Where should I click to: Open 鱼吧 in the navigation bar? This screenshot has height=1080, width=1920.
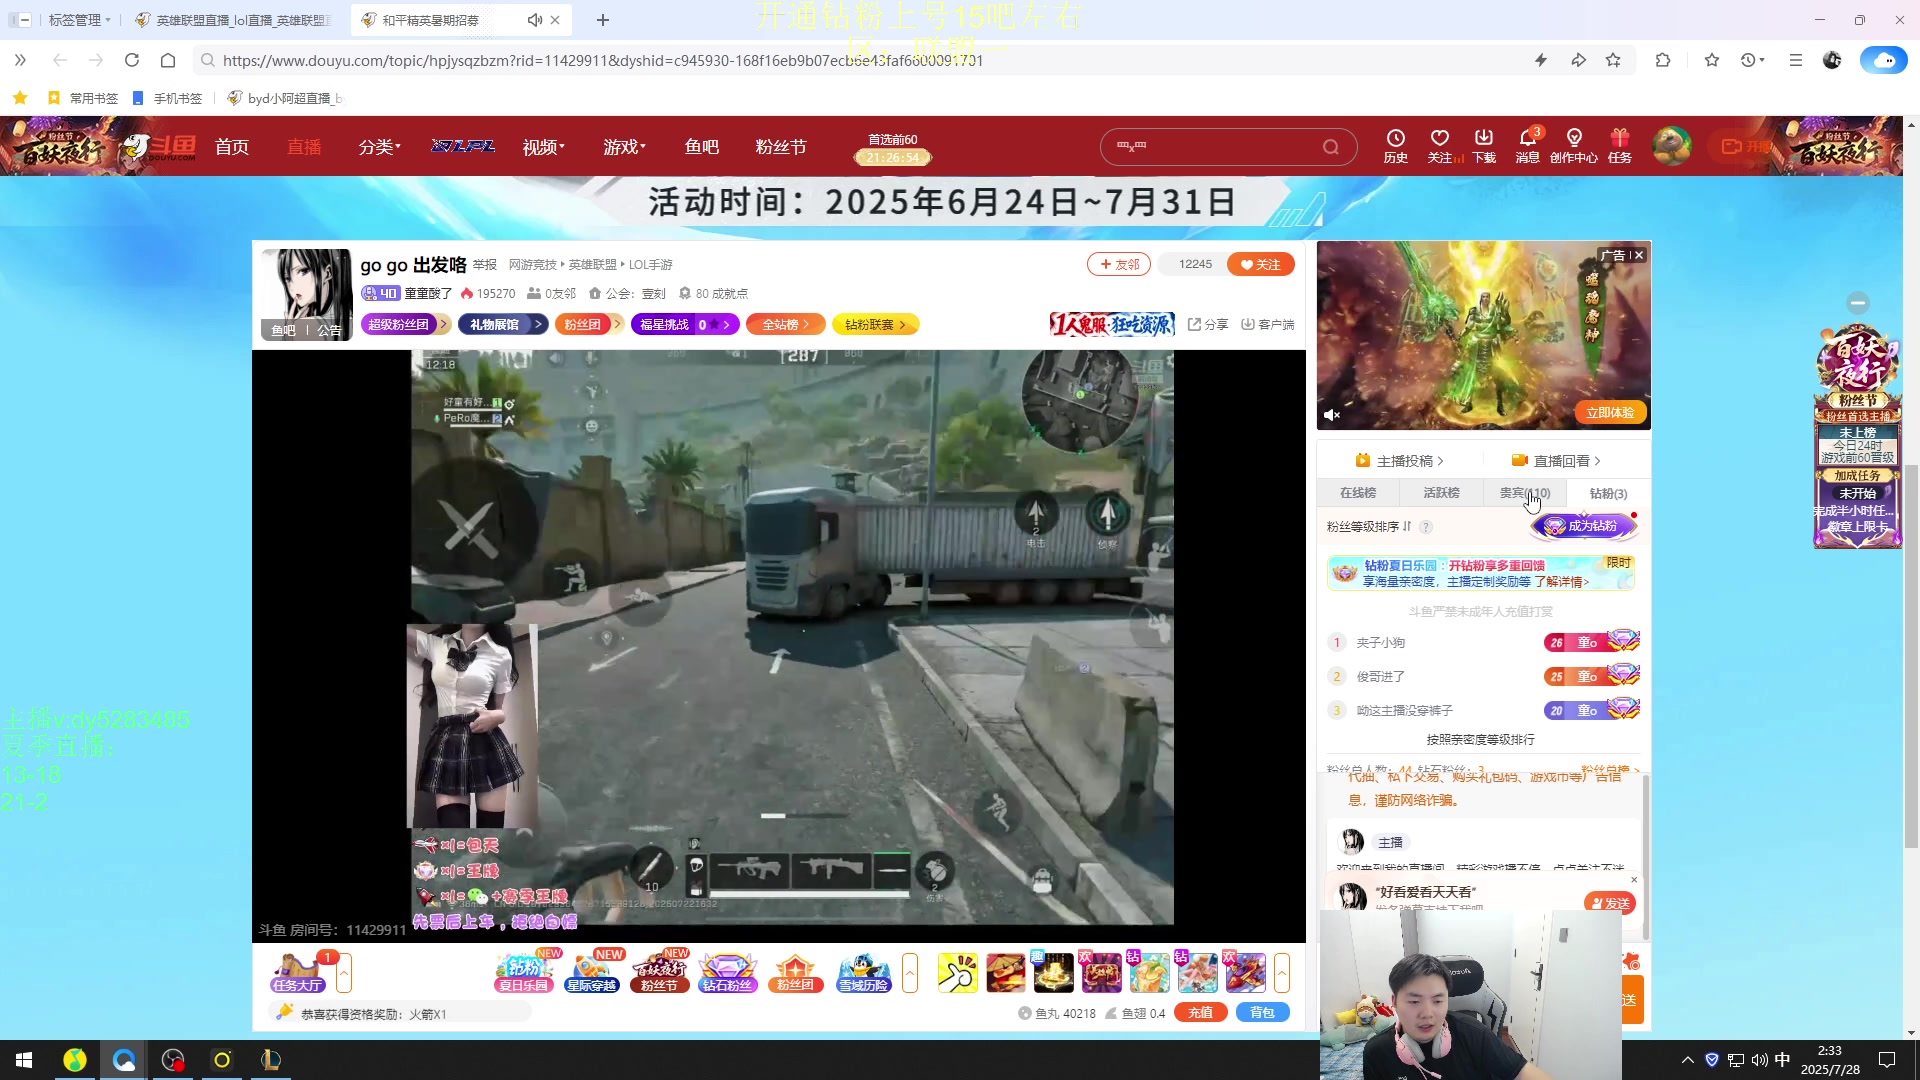pos(702,147)
